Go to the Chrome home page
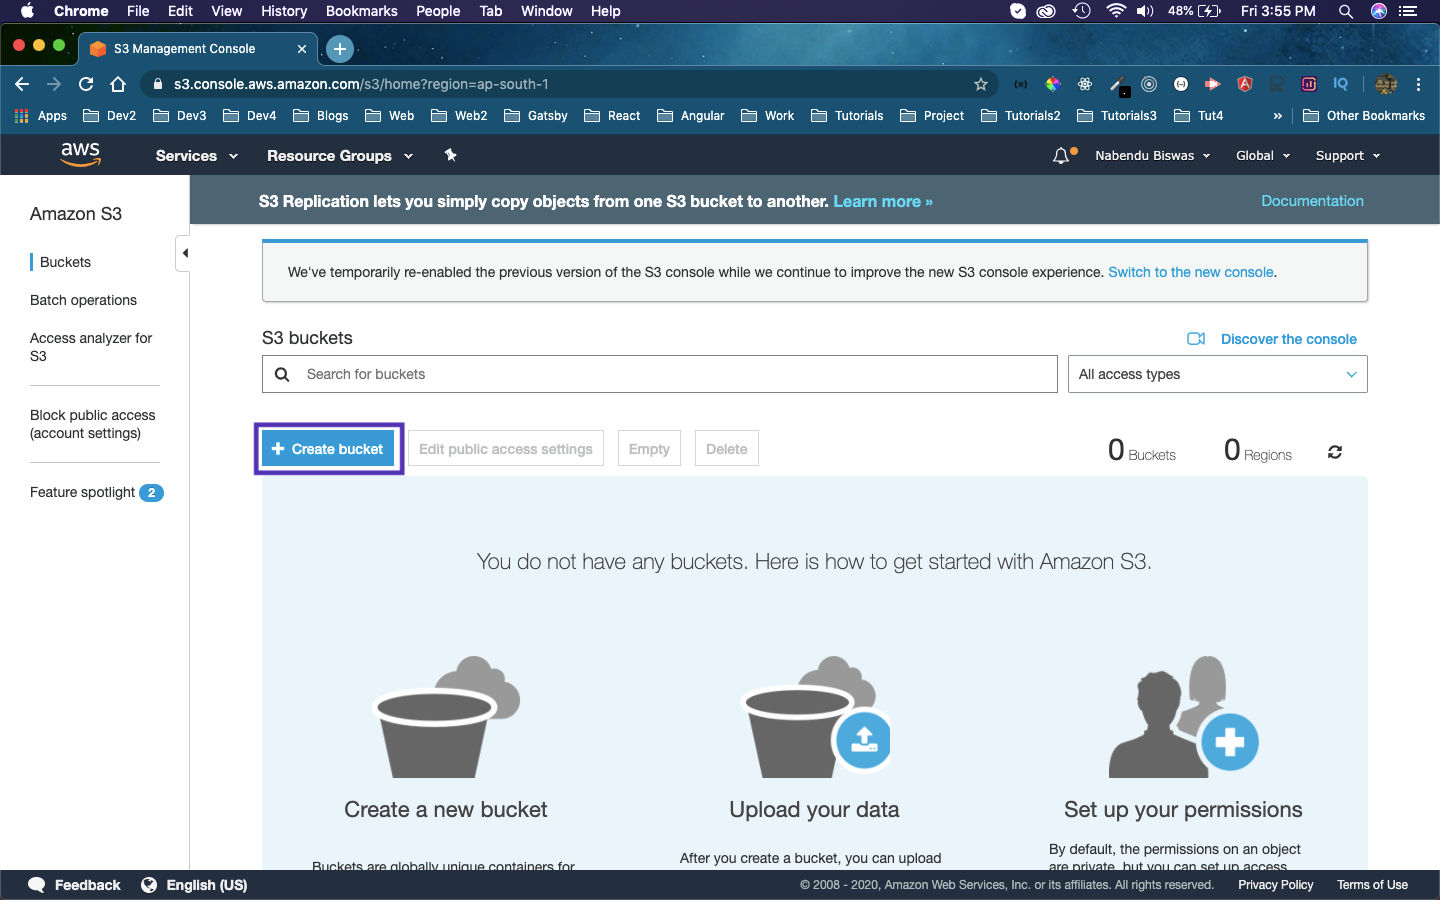This screenshot has width=1440, height=900. [118, 84]
